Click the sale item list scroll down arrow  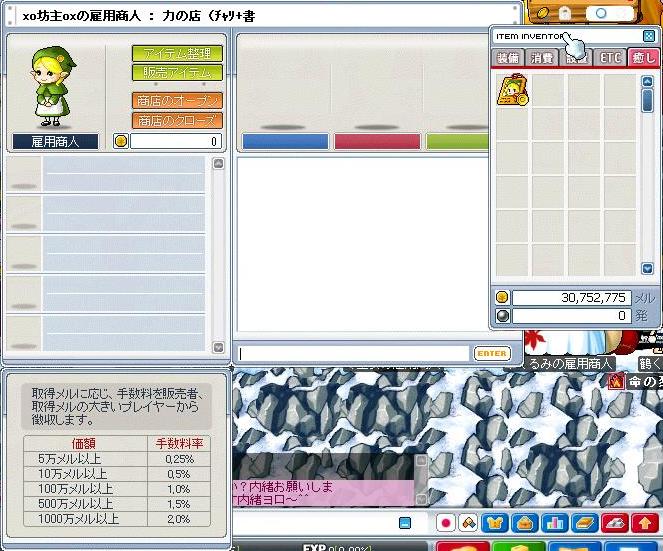coord(218,347)
